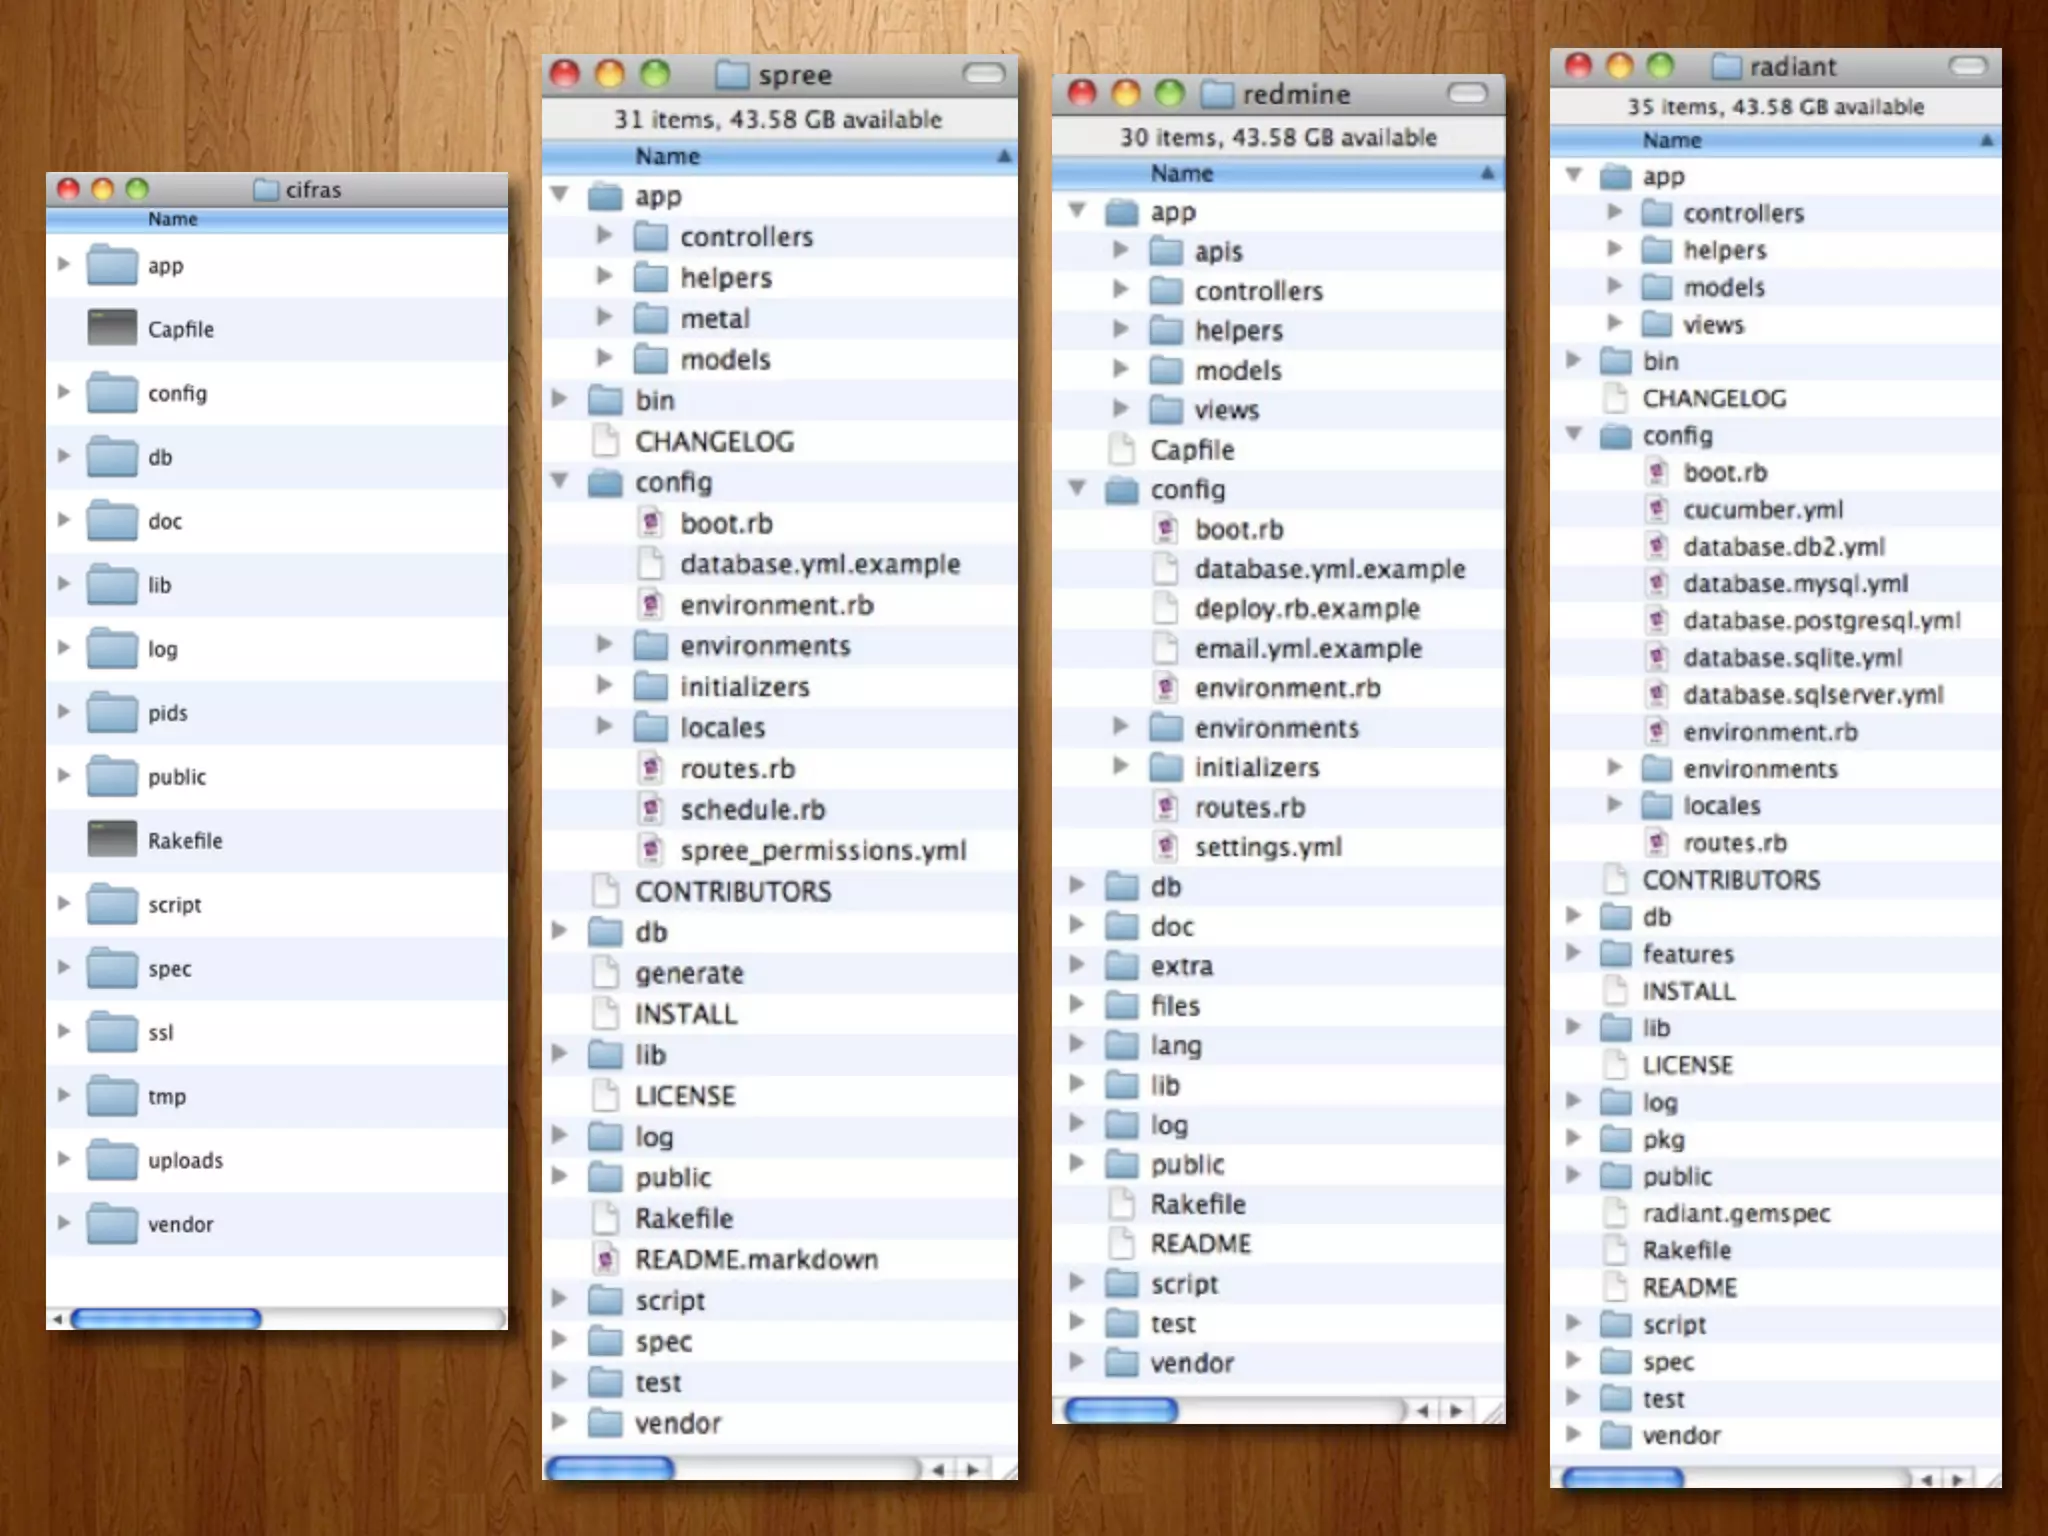Click the Capfile icon in cifras window
Image resolution: width=2048 pixels, height=1536 pixels.
coord(111,328)
